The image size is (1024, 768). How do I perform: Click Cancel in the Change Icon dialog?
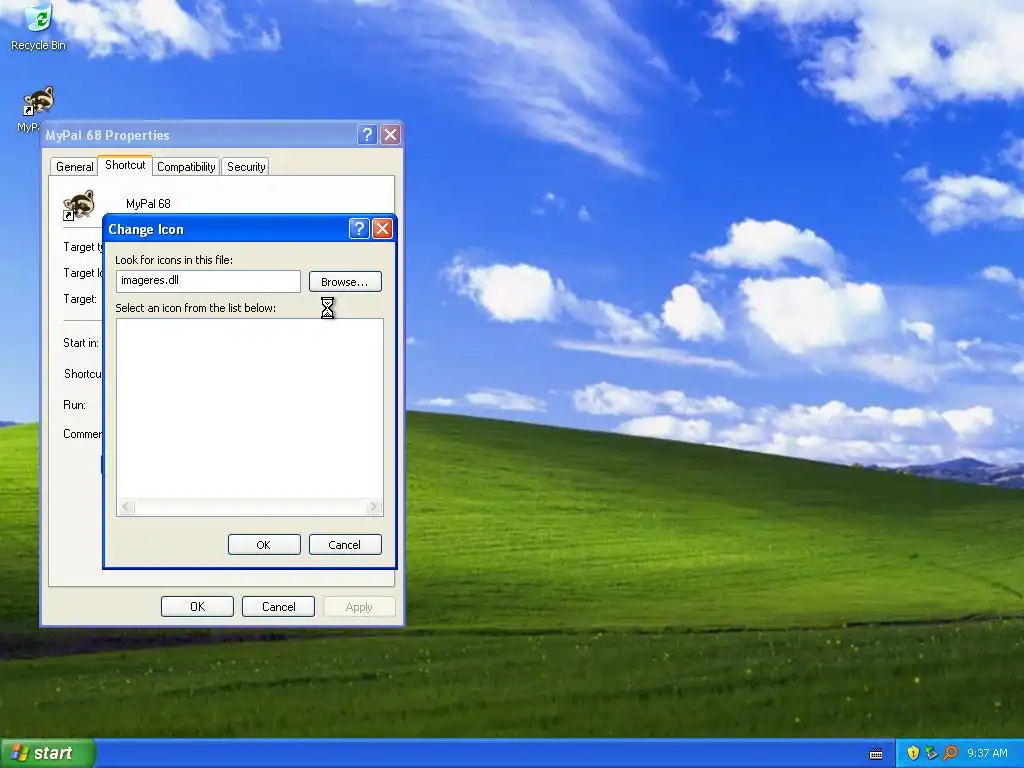(x=345, y=545)
